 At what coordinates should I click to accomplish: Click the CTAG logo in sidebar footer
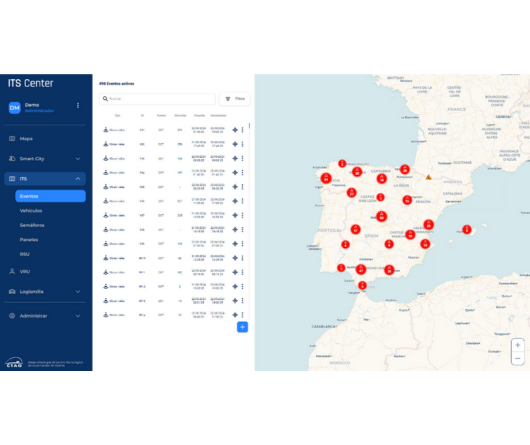pos(14,362)
